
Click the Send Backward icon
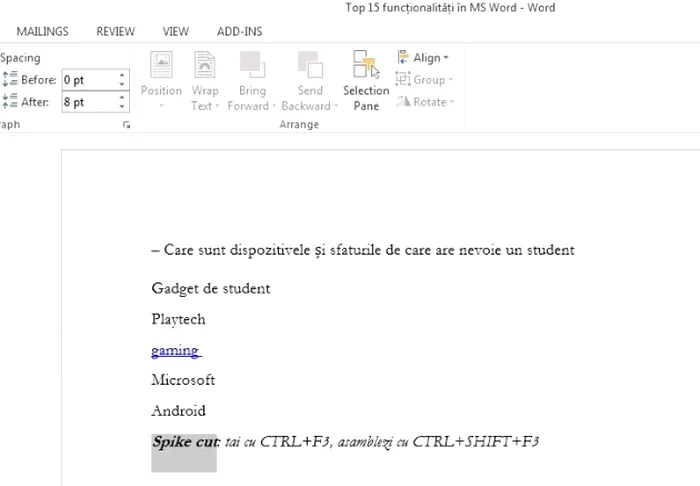point(310,65)
